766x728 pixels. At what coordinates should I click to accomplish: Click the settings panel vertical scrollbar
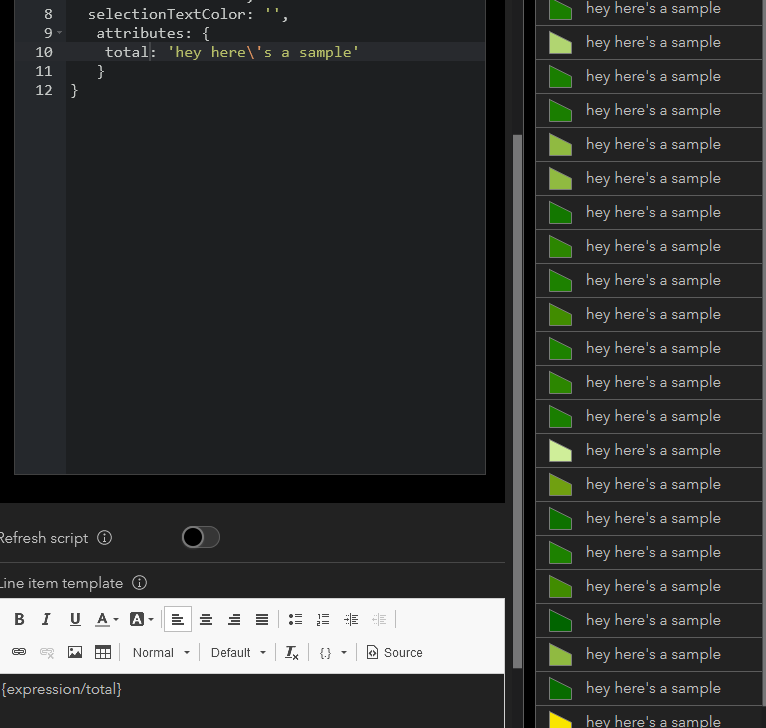(x=517, y=401)
